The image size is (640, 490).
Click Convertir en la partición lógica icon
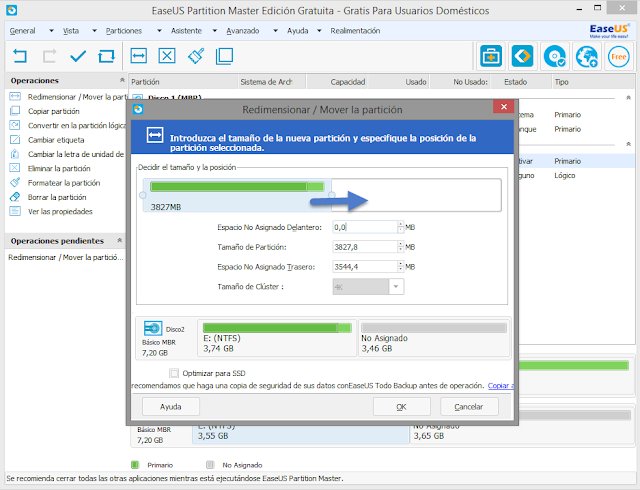[15, 125]
